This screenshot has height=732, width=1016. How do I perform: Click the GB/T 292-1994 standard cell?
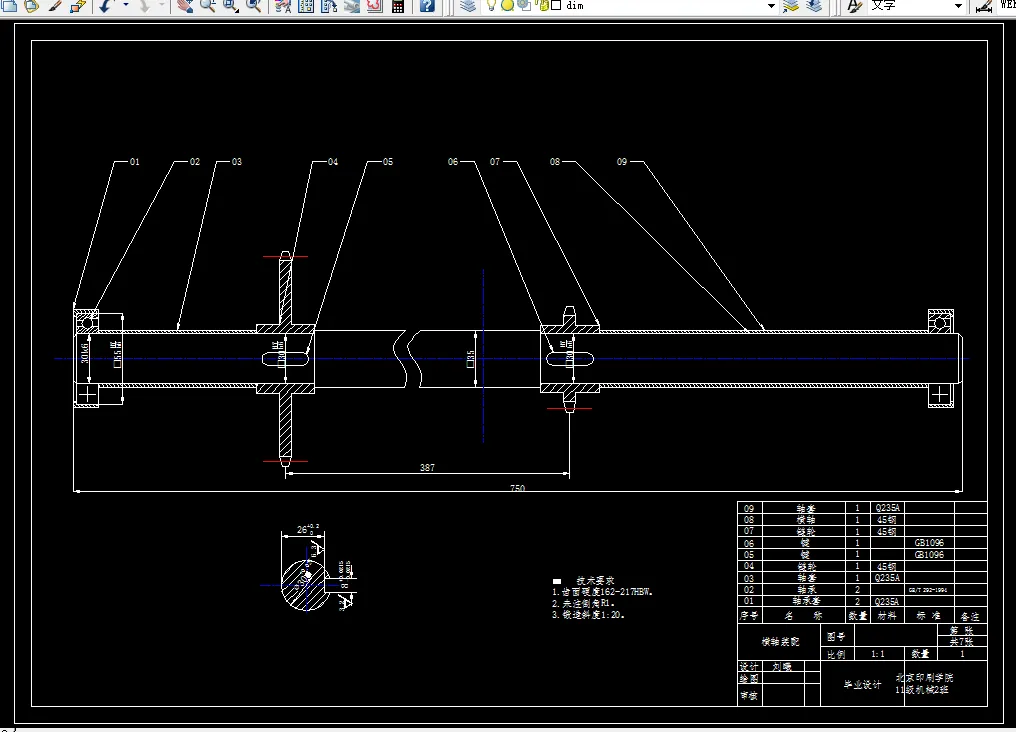tap(928, 589)
